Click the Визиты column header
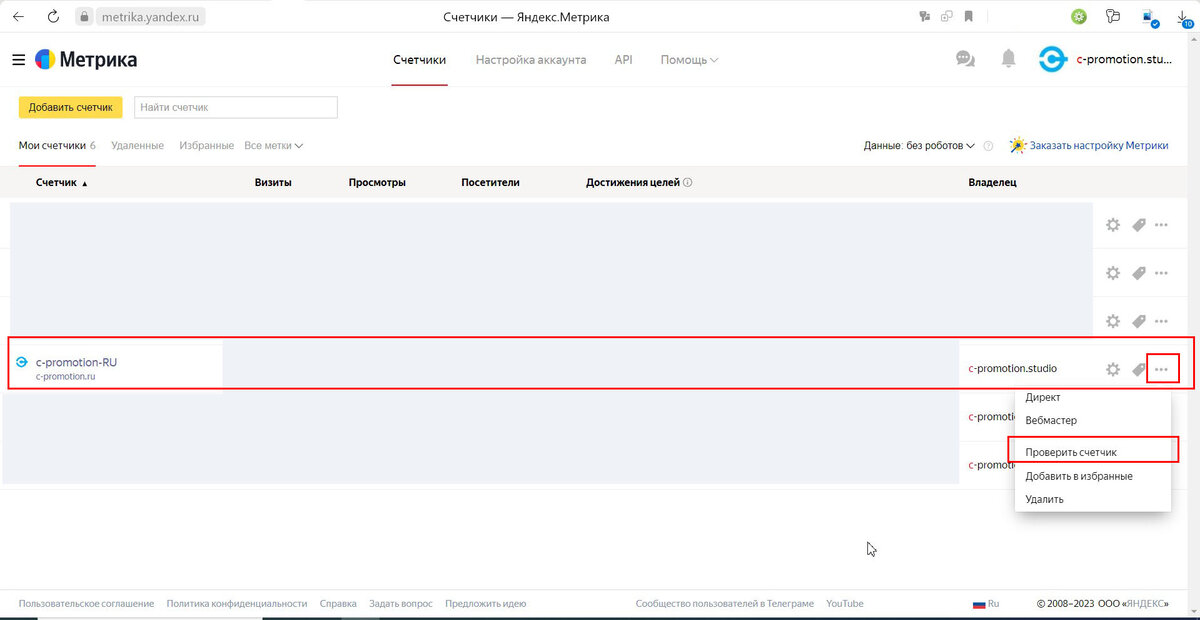This screenshot has width=1200, height=620. point(273,183)
